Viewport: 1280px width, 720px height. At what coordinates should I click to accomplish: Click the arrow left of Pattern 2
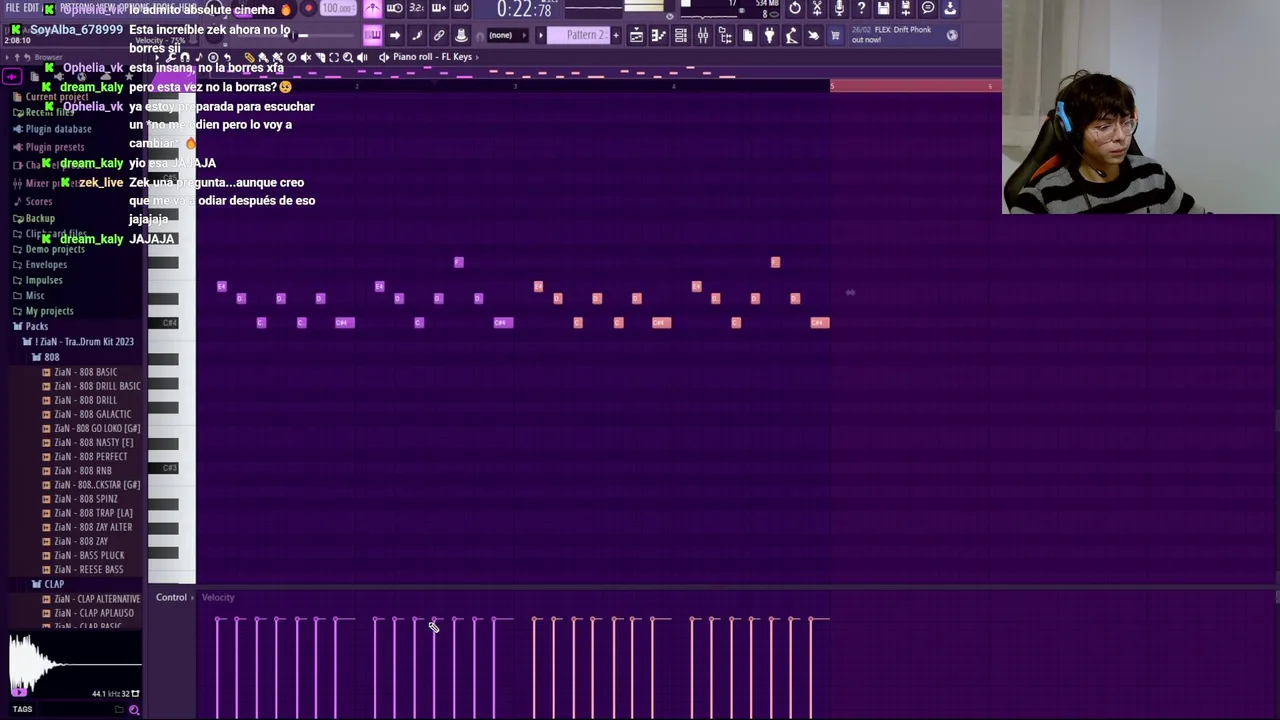point(540,35)
